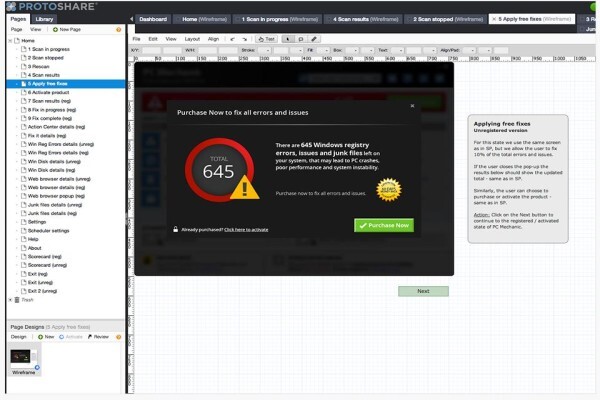
Task: Select the comment bubble tool
Action: pyautogui.click(x=301, y=39)
